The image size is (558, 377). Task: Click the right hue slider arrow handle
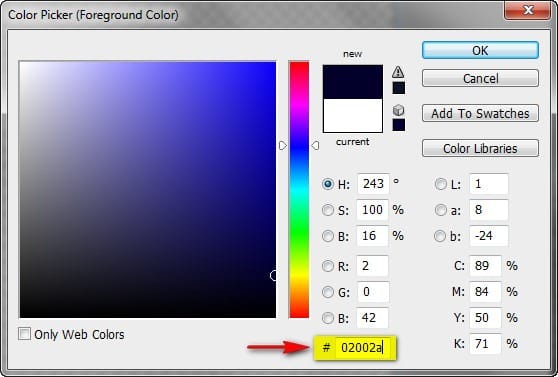315,146
